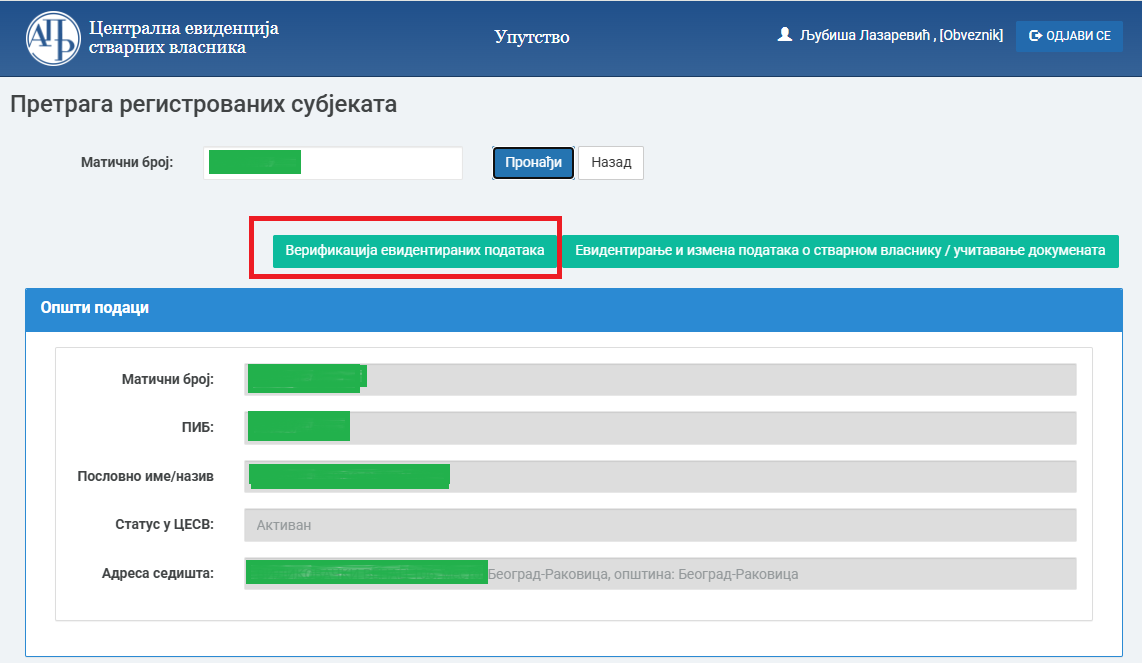1142x663 pixels.
Task: Click the heading Претрага регистрованих субјеката
Action: (203, 104)
